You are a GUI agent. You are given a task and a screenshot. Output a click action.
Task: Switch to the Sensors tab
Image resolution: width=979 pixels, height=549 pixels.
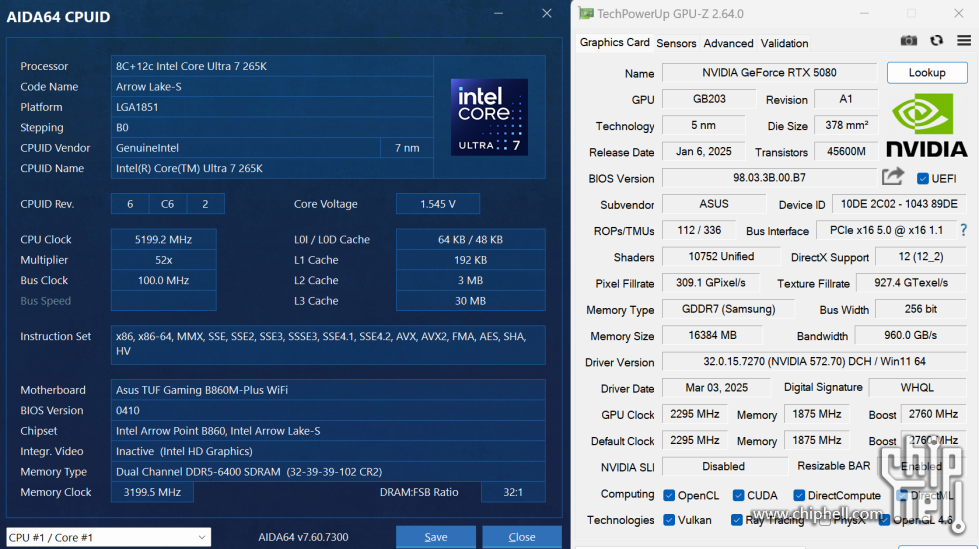point(676,43)
